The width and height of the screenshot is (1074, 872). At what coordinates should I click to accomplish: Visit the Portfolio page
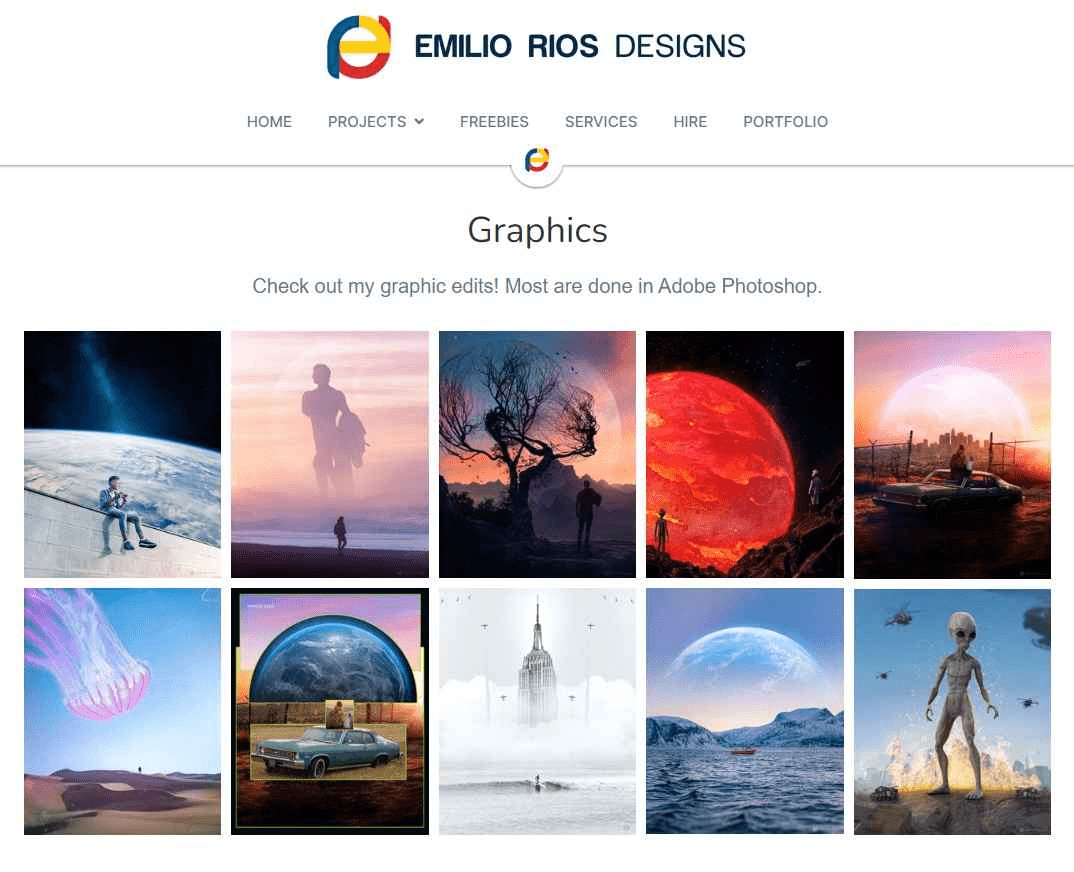(x=786, y=122)
